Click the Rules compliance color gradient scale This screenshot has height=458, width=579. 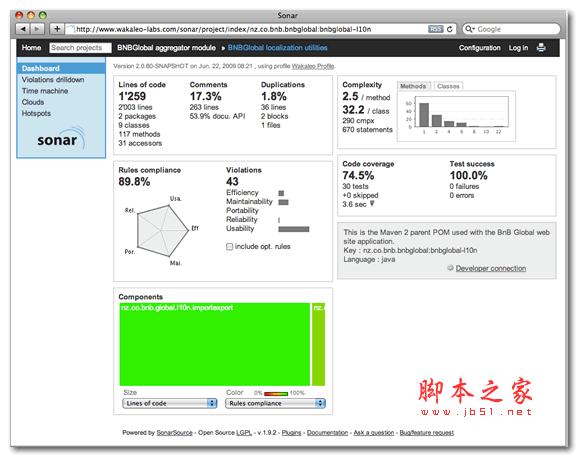point(276,393)
